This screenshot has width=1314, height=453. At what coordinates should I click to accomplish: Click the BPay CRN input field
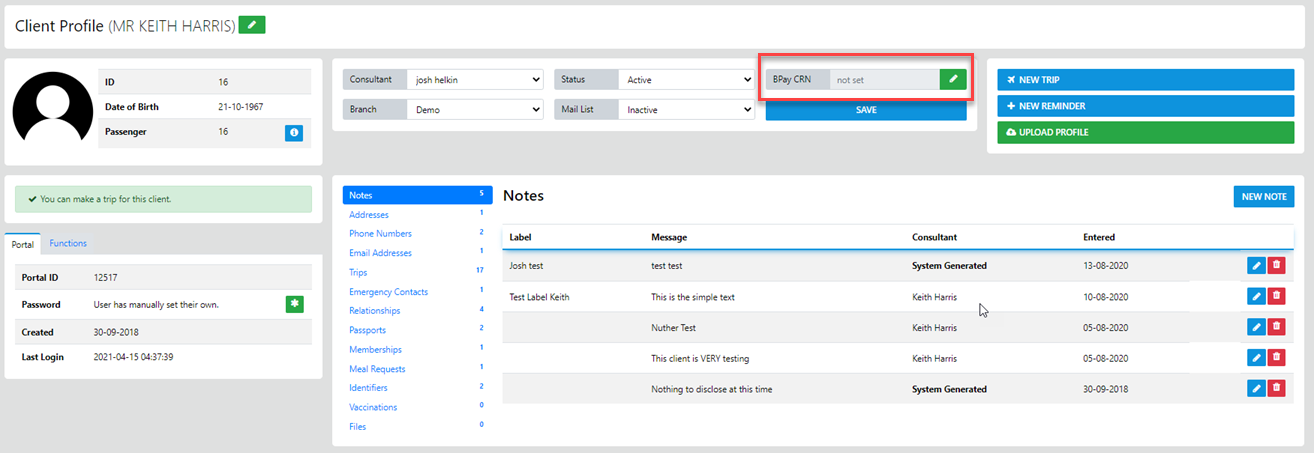[884, 79]
